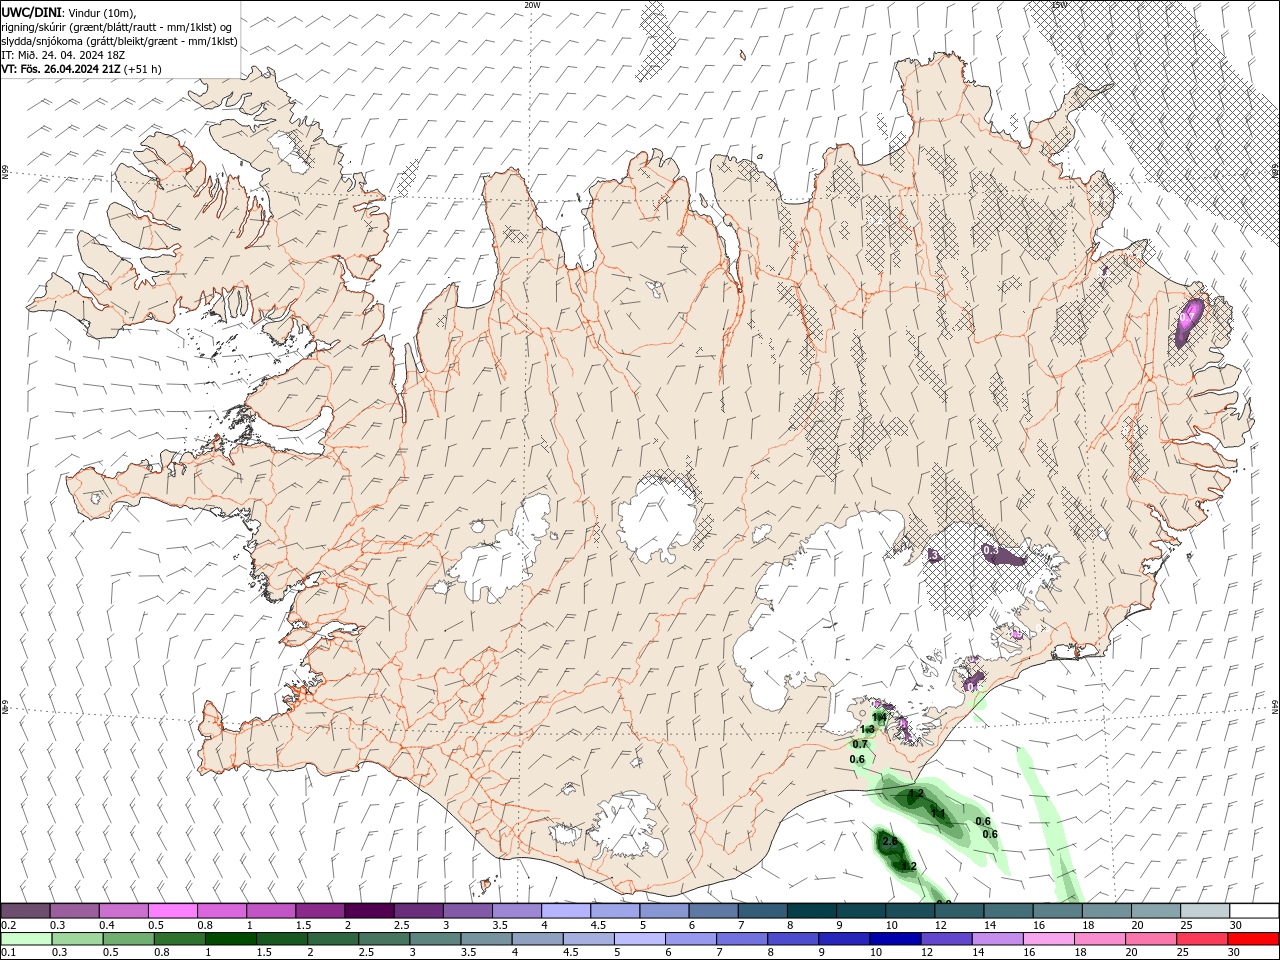Pick the darkest purple swatch labeled 2
The width and height of the screenshot is (1280, 960).
368,911
